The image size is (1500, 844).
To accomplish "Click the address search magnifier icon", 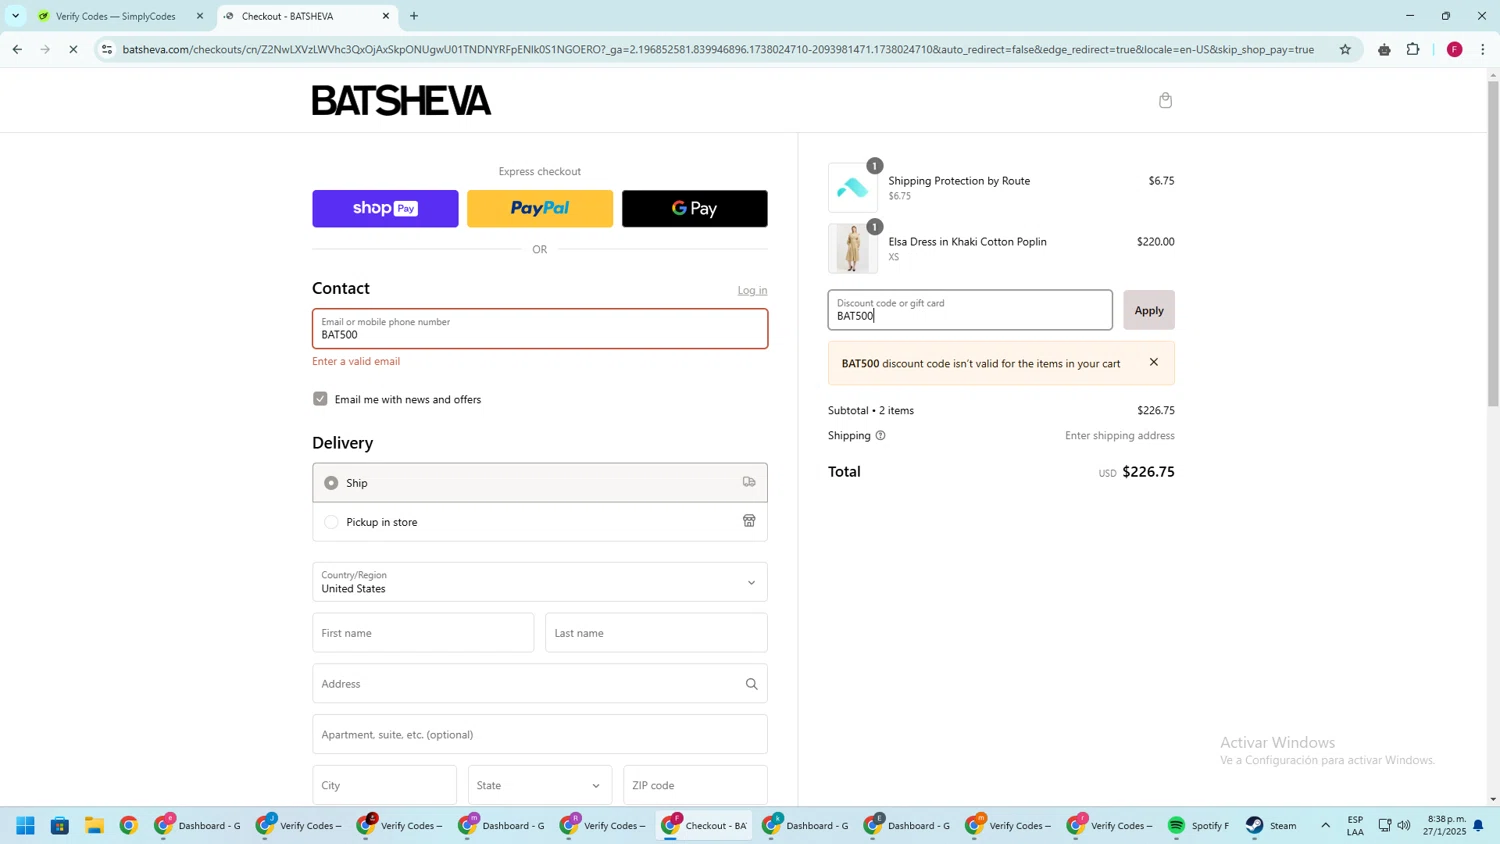I will pos(751,684).
